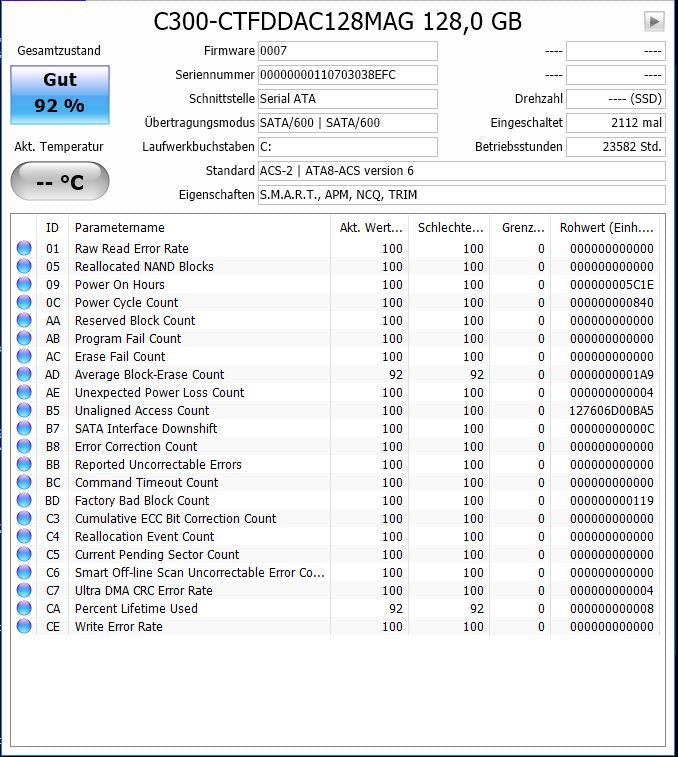Click the Drehzahl field showing ---- (SSD)
This screenshot has width=678, height=757.
(x=616, y=98)
